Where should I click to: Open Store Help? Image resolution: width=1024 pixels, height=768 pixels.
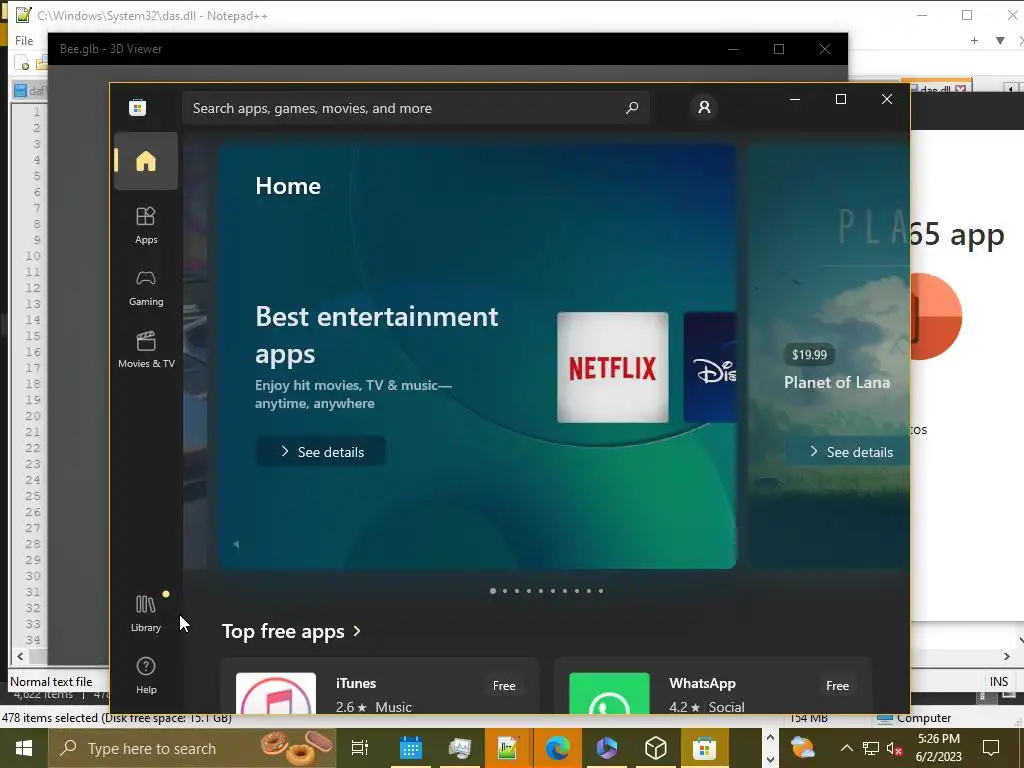[146, 675]
